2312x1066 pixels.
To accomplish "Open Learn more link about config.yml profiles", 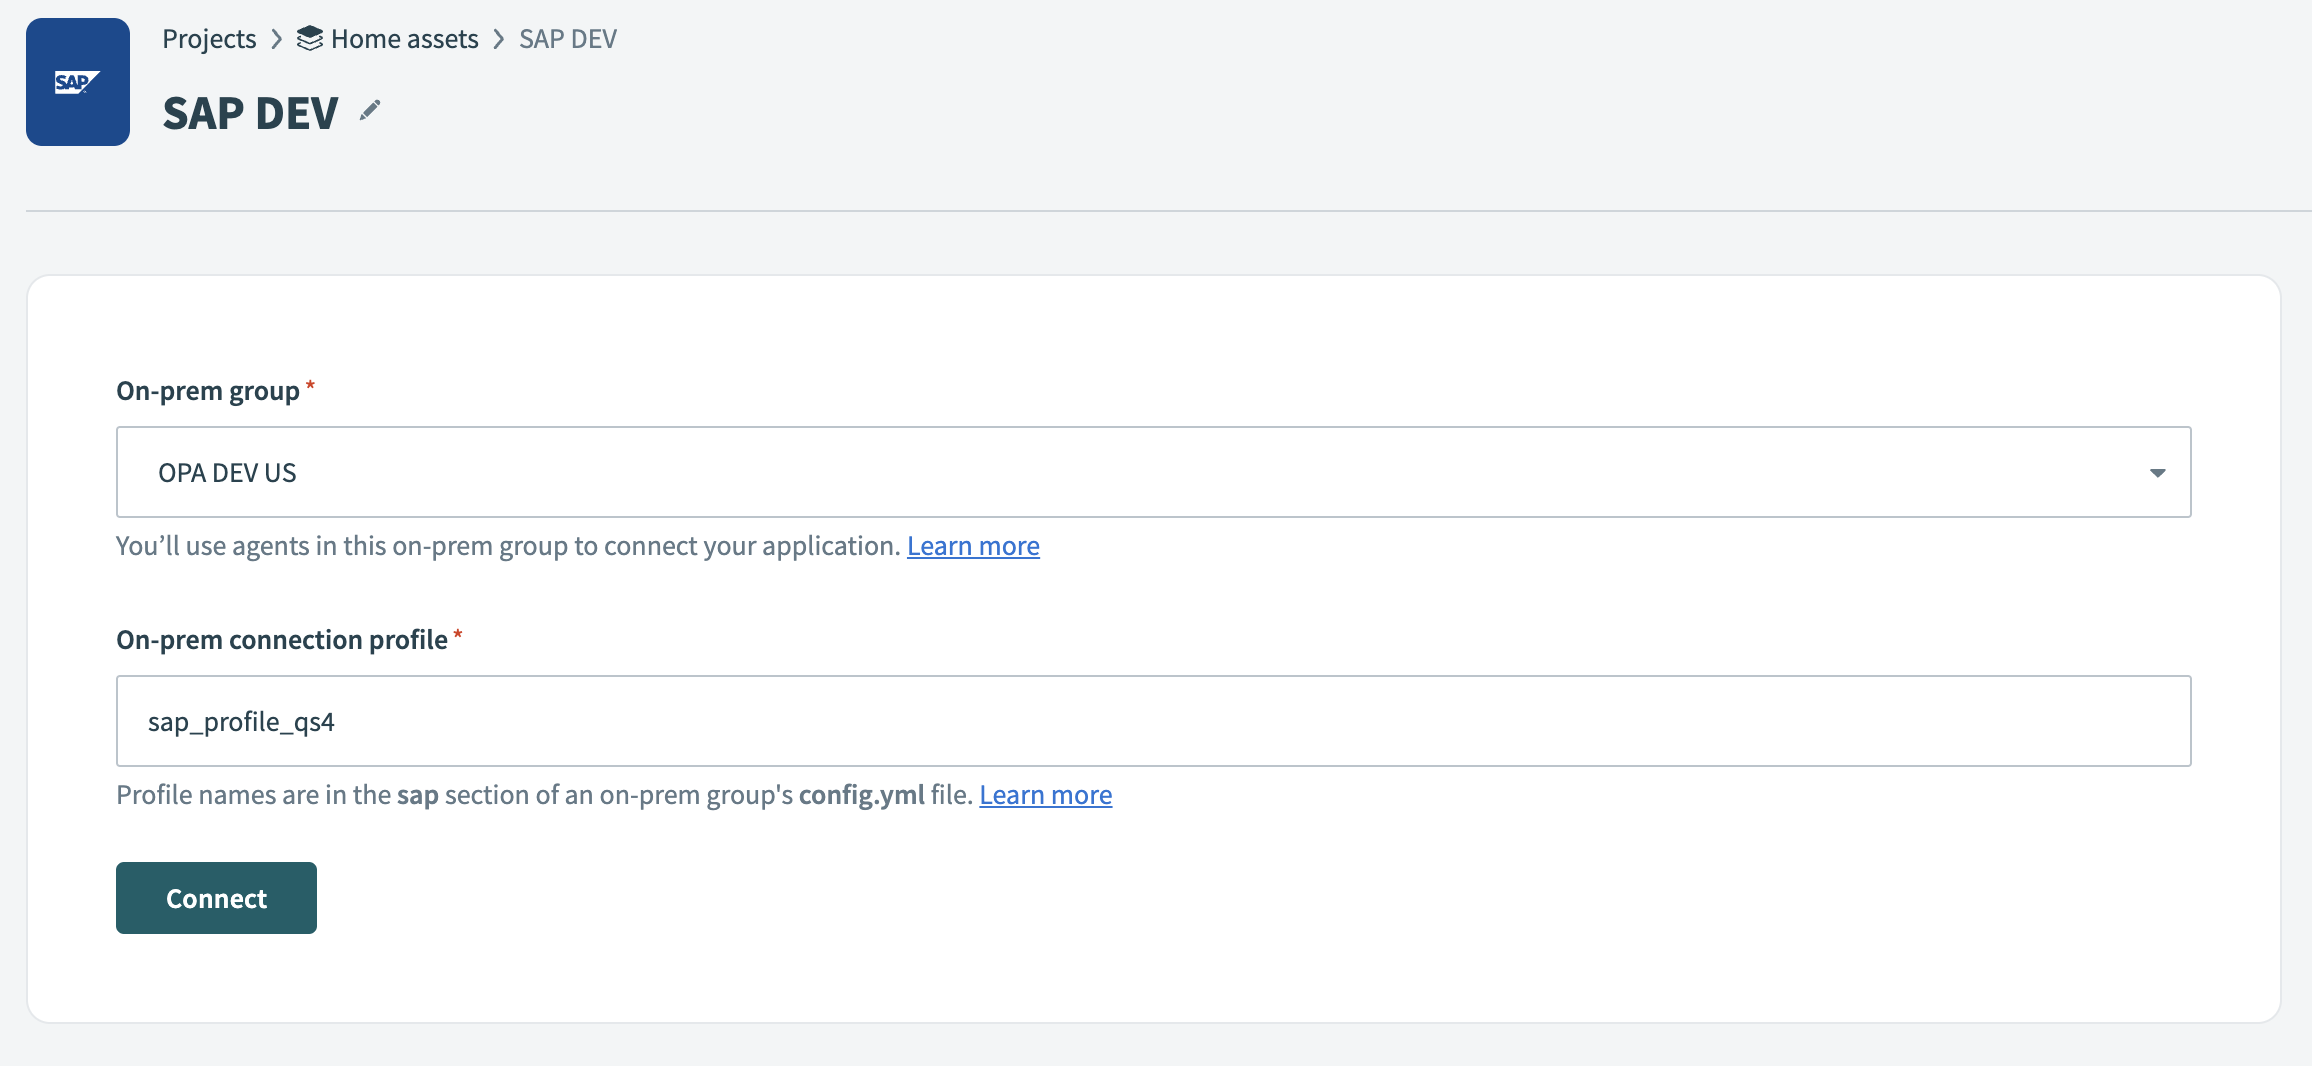I will coord(1045,795).
